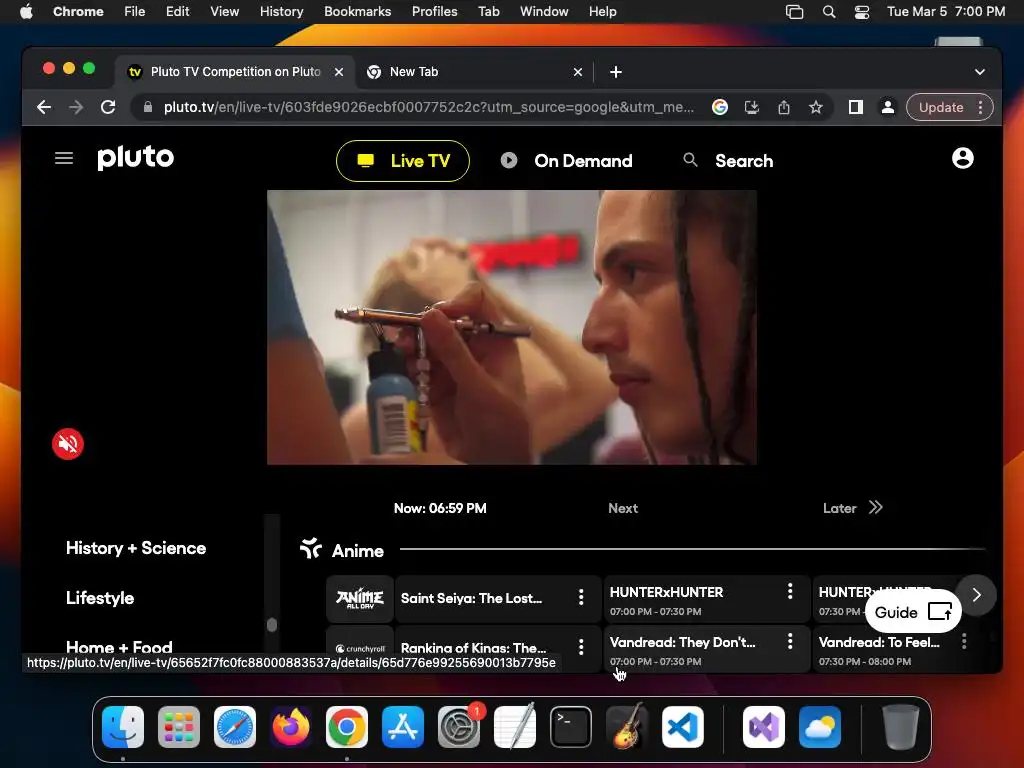The height and width of the screenshot is (768, 1024).
Task: Switch to On Demand
Action: tap(567, 161)
